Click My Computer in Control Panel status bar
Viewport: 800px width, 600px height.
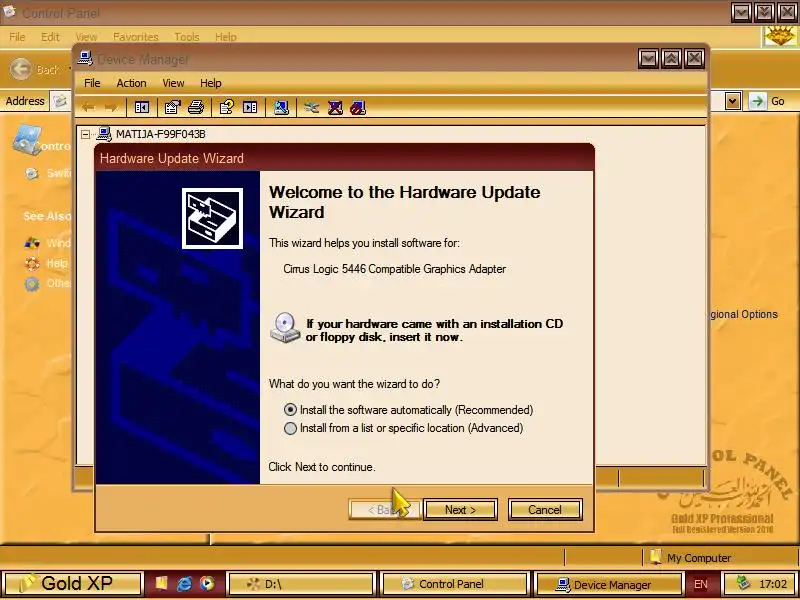[691, 558]
